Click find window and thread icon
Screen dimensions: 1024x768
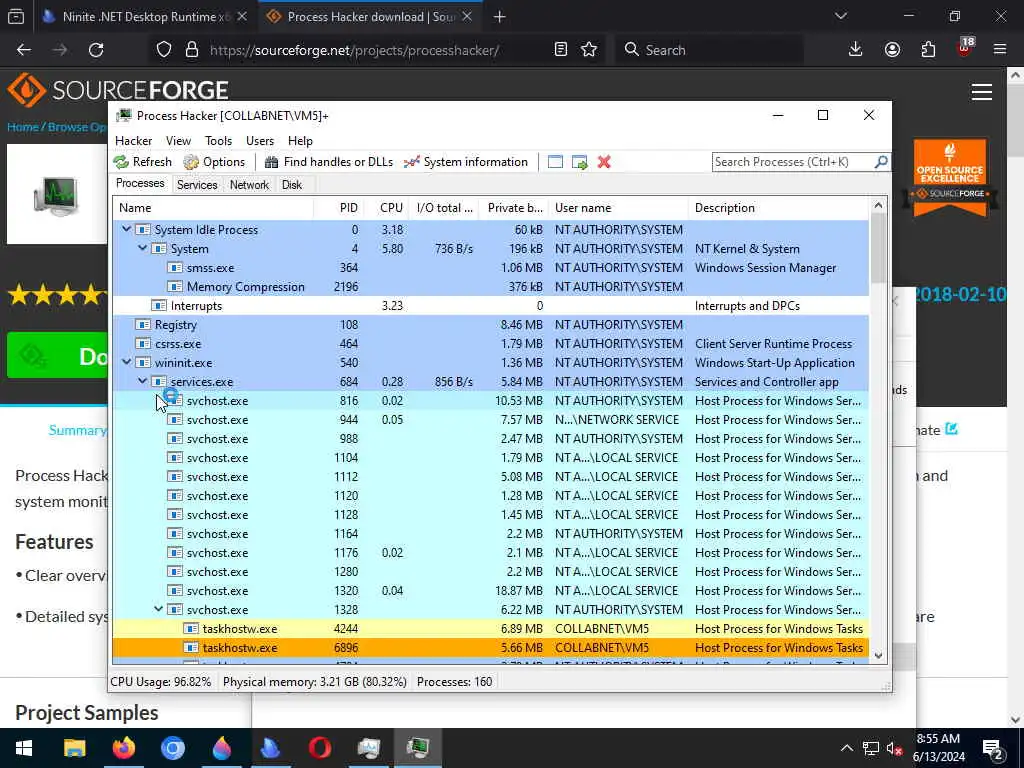click(x=580, y=162)
